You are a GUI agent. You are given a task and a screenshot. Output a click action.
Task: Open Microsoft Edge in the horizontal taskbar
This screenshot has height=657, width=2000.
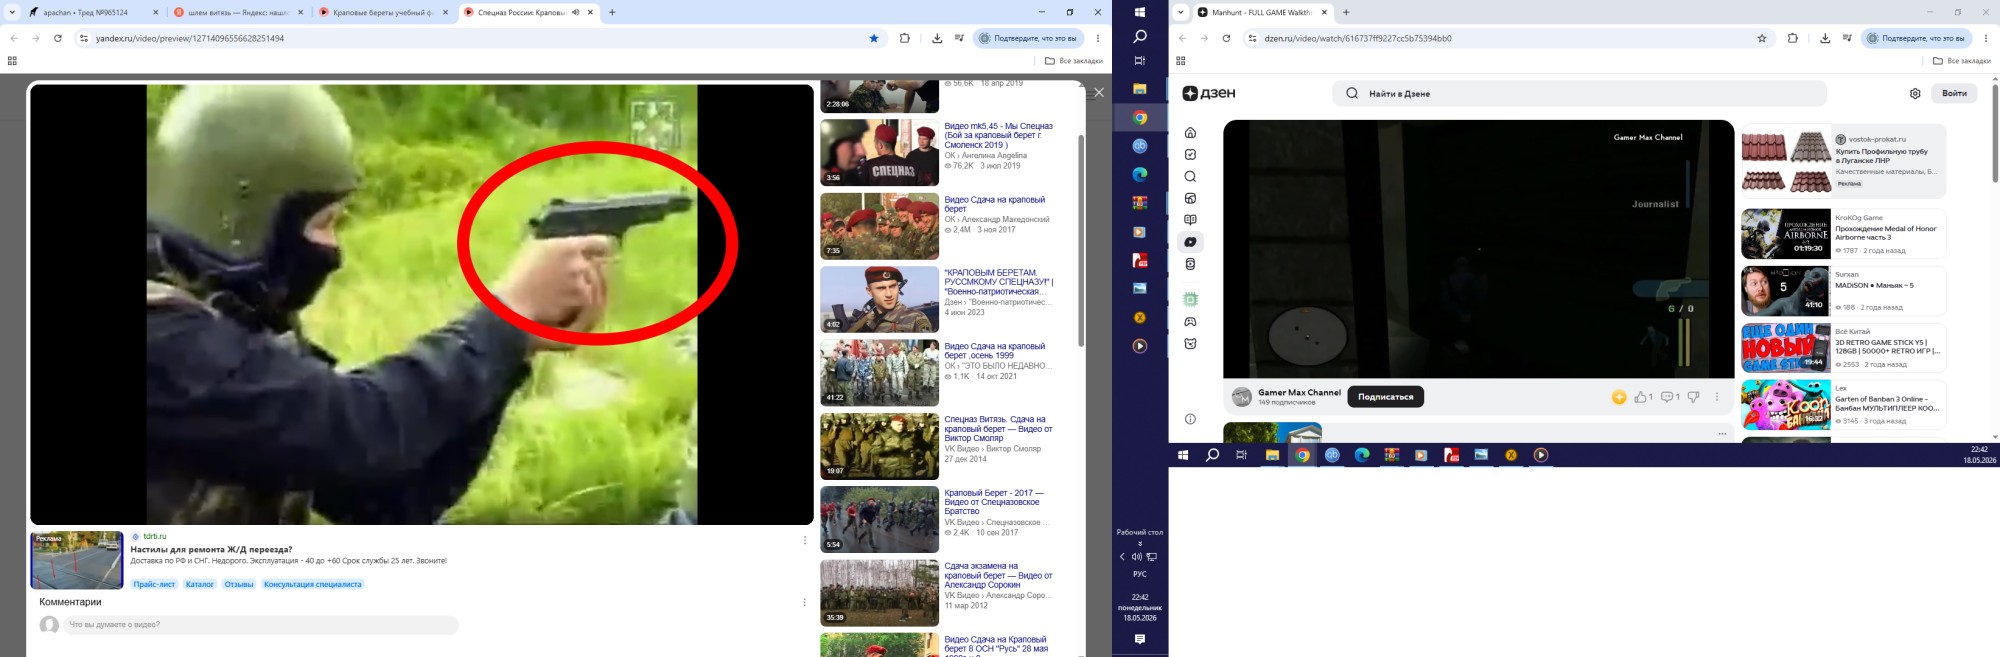click(x=1362, y=455)
